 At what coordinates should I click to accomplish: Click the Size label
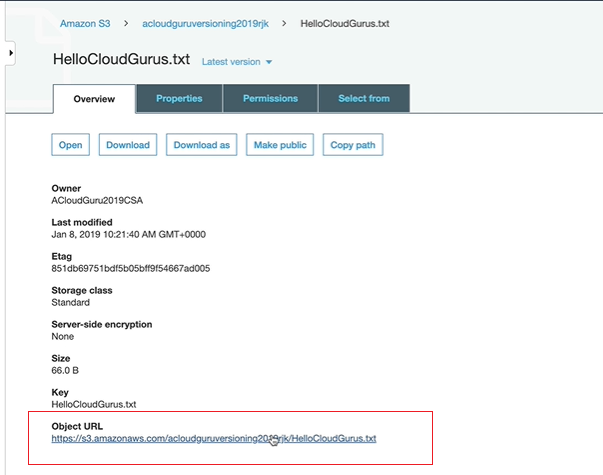point(61,358)
